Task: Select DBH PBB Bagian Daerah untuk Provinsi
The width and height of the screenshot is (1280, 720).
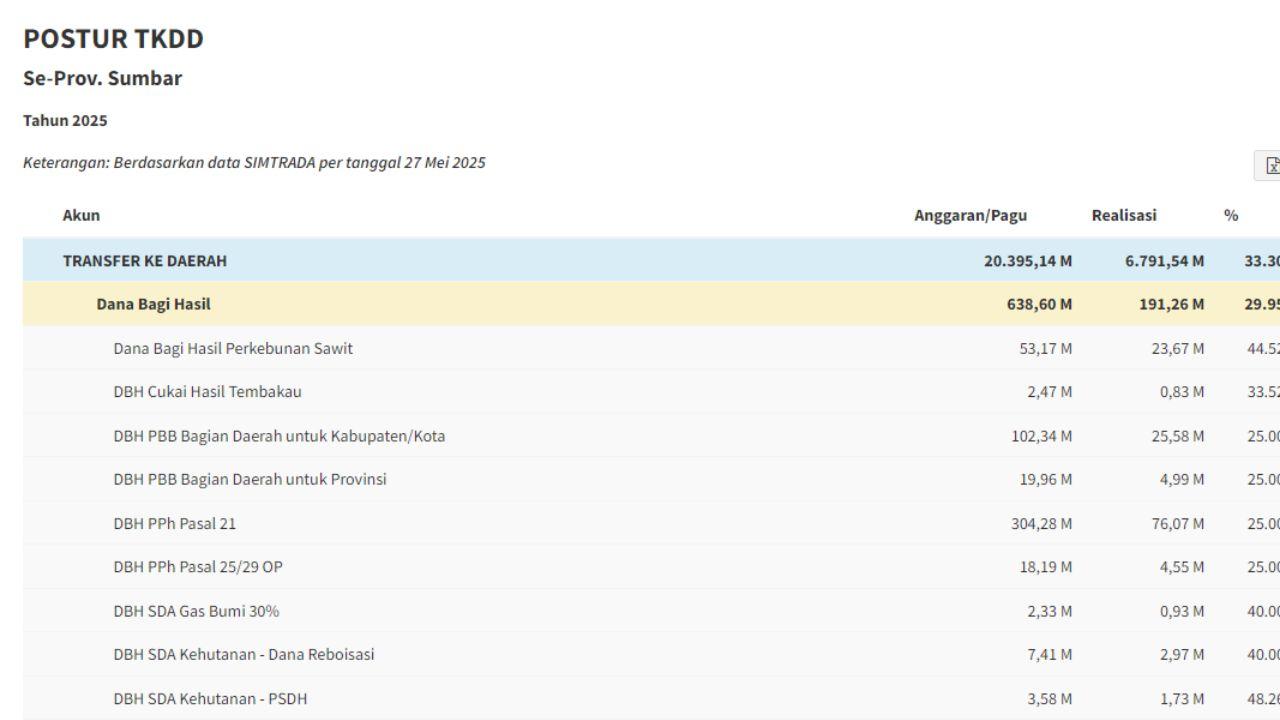Action: 250,479
